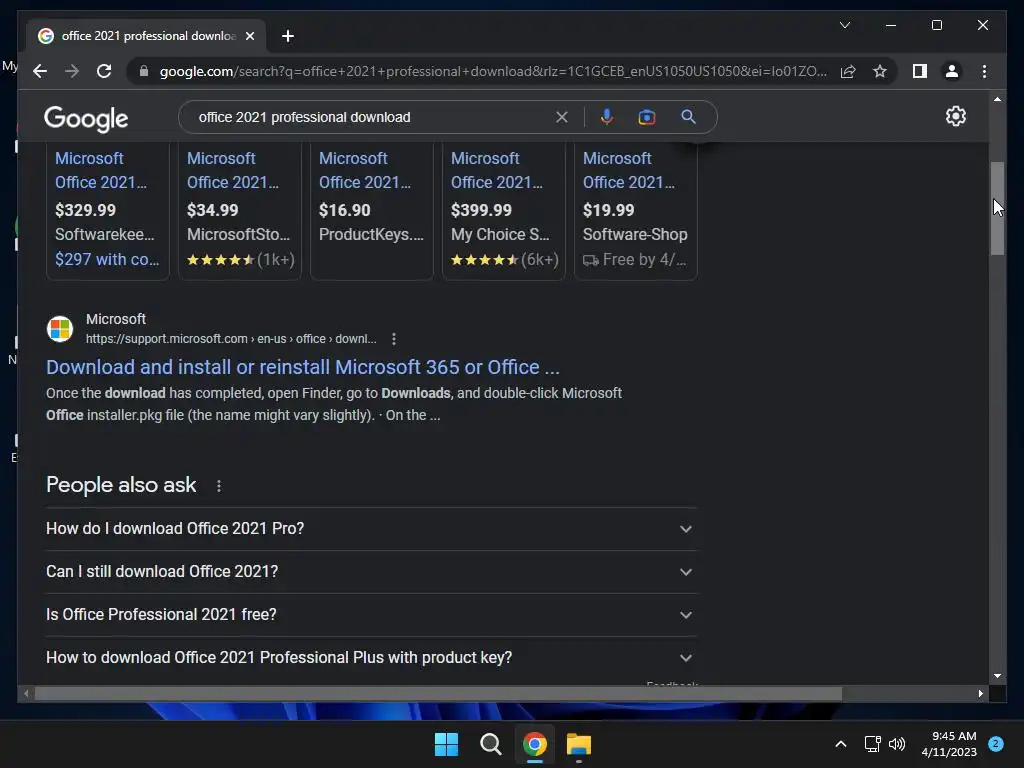Screen dimensions: 1024x768
Task: Click the horizontal scroll right arrow
Action: [980, 694]
